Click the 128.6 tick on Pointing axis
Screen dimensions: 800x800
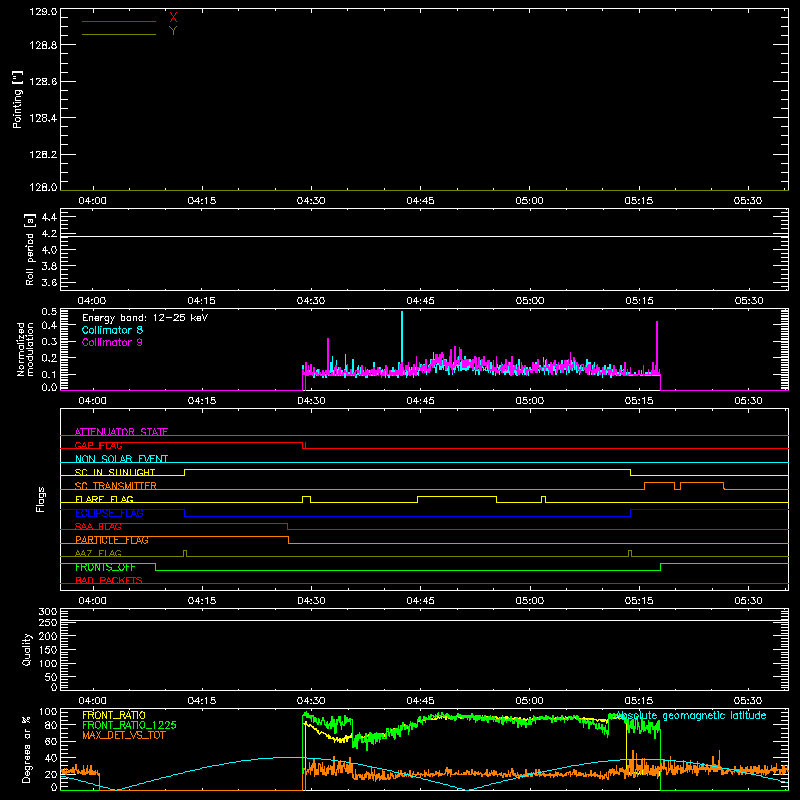(43, 81)
